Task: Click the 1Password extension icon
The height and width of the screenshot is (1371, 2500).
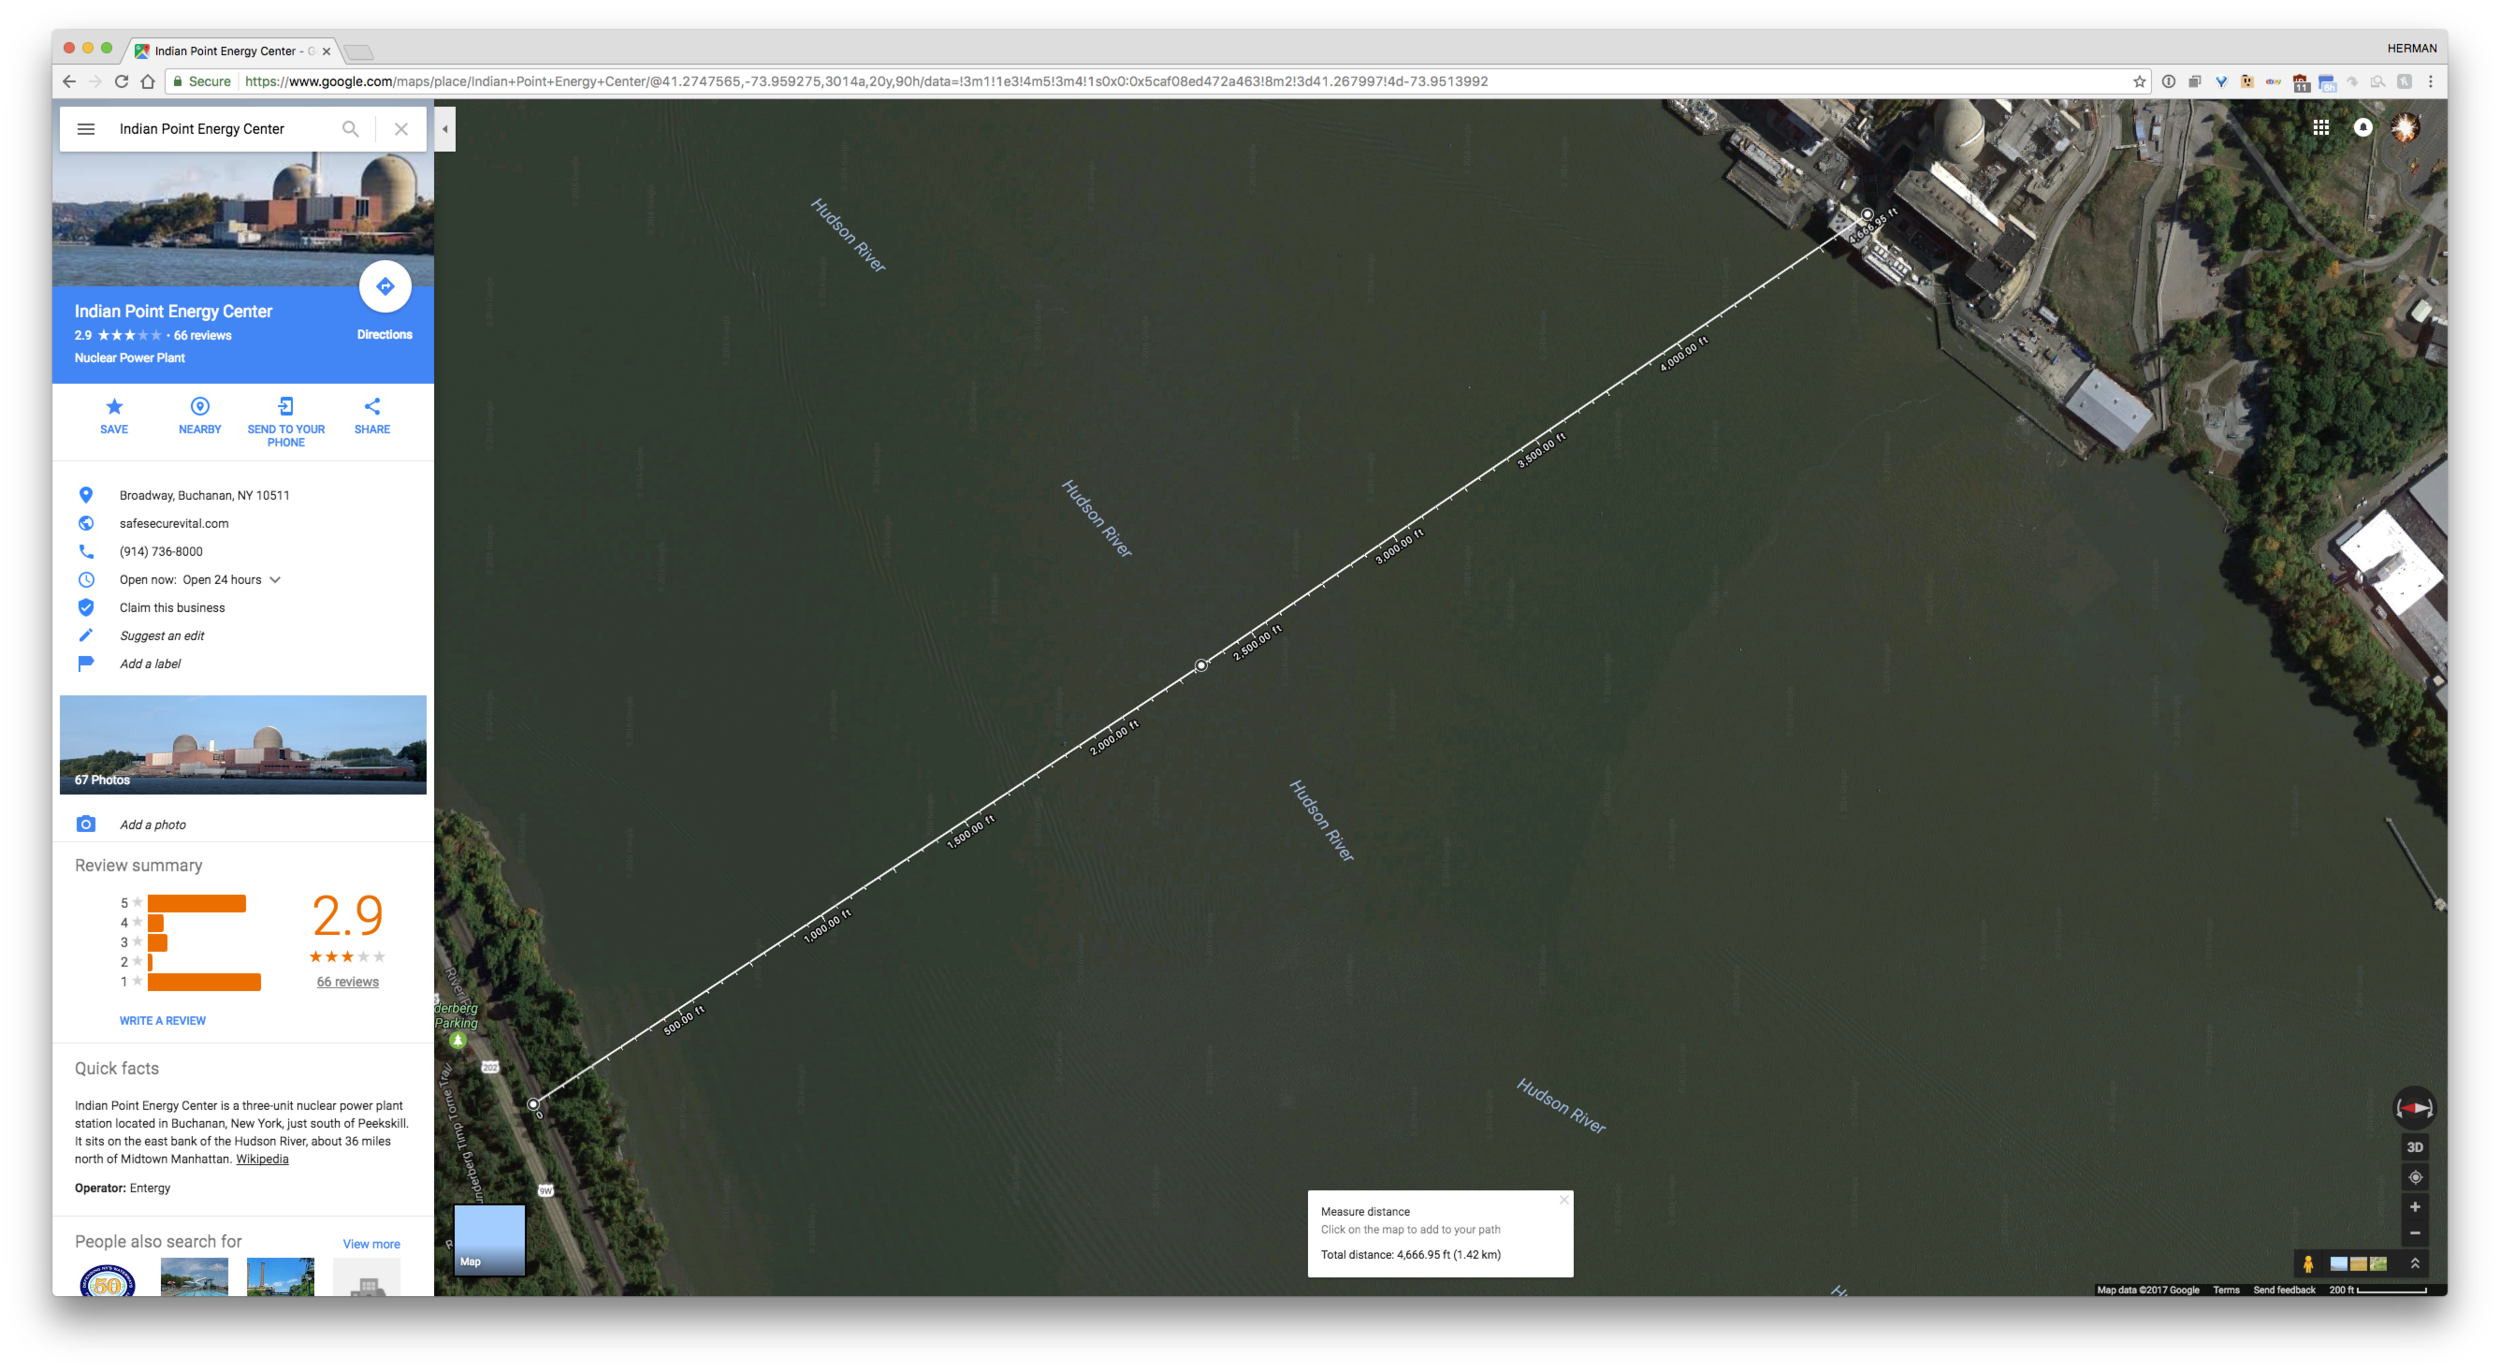Action: point(2168,82)
